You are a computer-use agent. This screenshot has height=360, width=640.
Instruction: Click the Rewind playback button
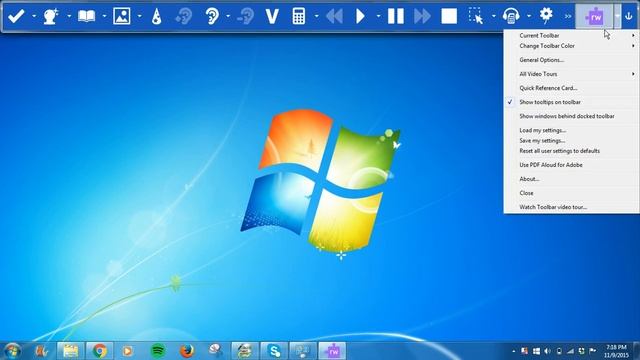click(x=334, y=16)
